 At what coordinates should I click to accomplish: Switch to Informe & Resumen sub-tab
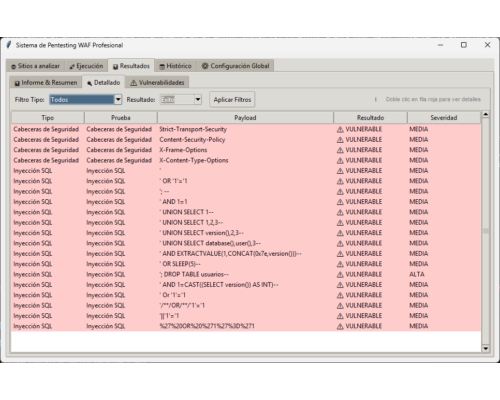tap(46, 83)
